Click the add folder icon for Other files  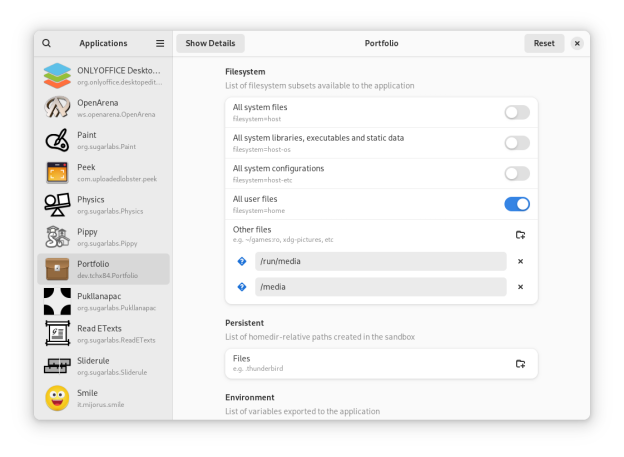520,235
